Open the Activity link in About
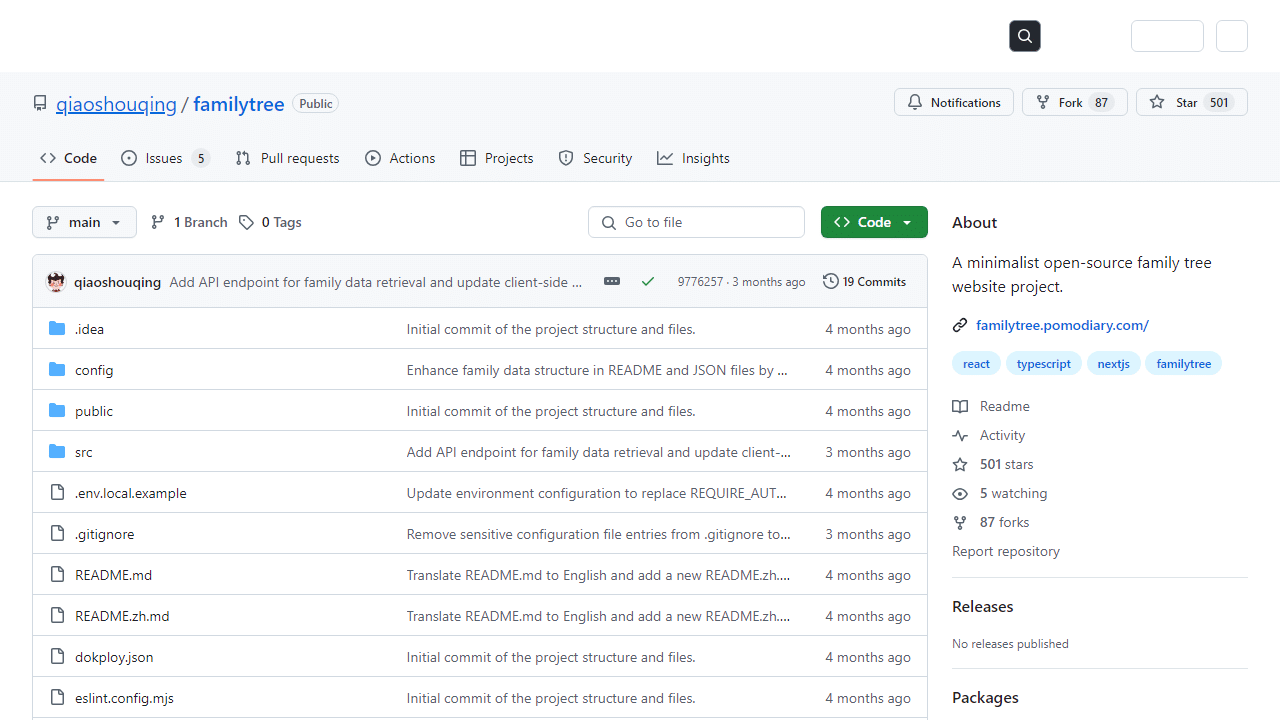 pos(989,435)
